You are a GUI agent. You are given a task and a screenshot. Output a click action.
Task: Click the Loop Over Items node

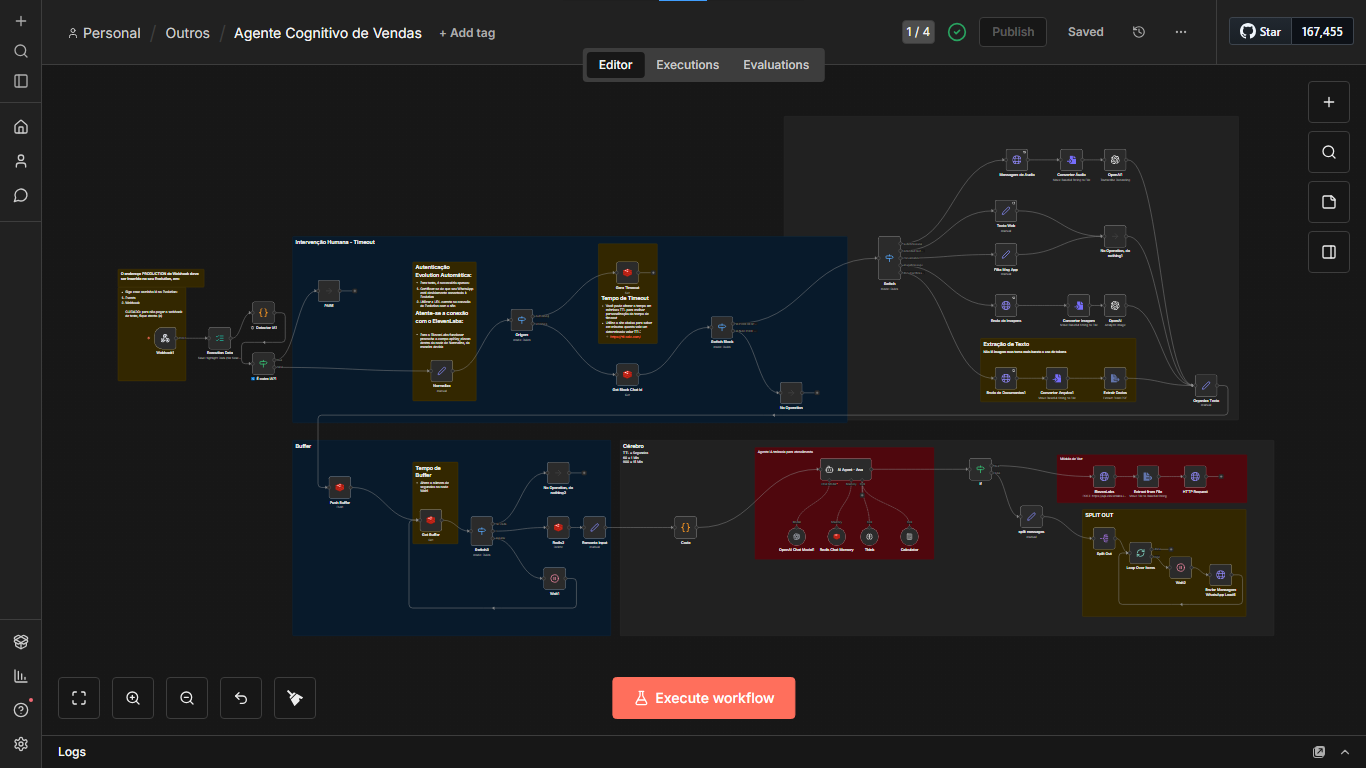pos(1140,552)
